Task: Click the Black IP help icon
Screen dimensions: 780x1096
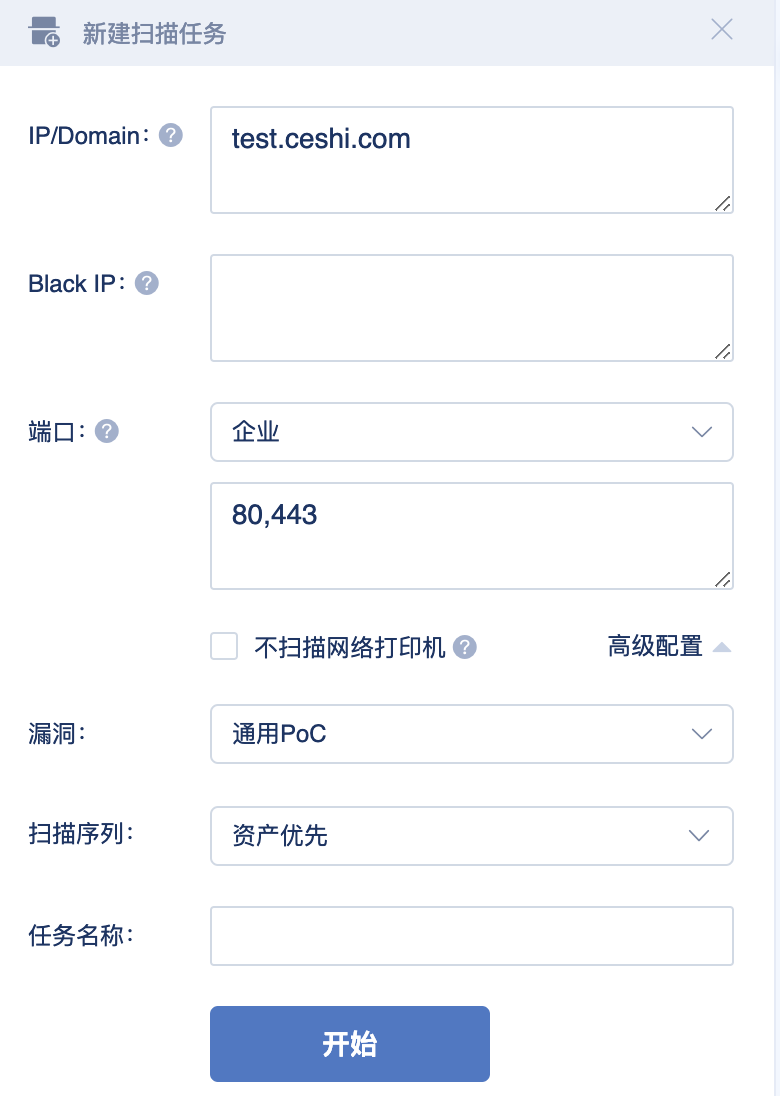Action: point(146,283)
